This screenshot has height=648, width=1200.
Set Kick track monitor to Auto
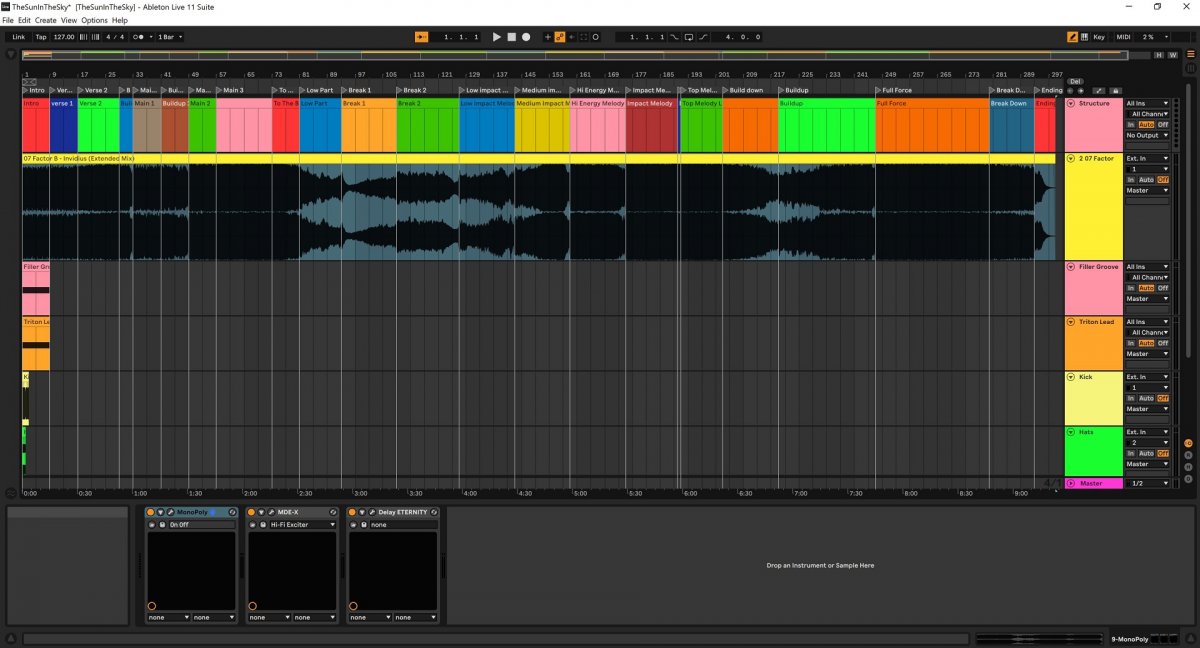tap(1146, 398)
